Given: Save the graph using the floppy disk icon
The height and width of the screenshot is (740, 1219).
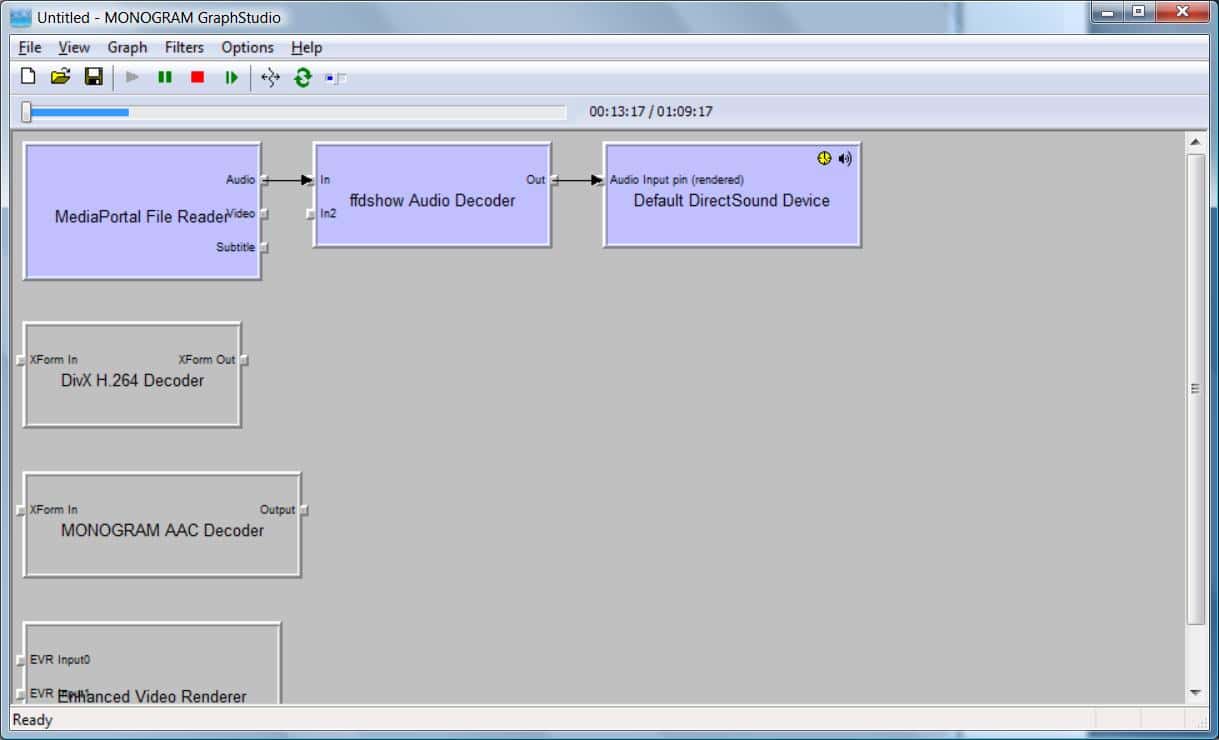Looking at the screenshot, I should 93,77.
